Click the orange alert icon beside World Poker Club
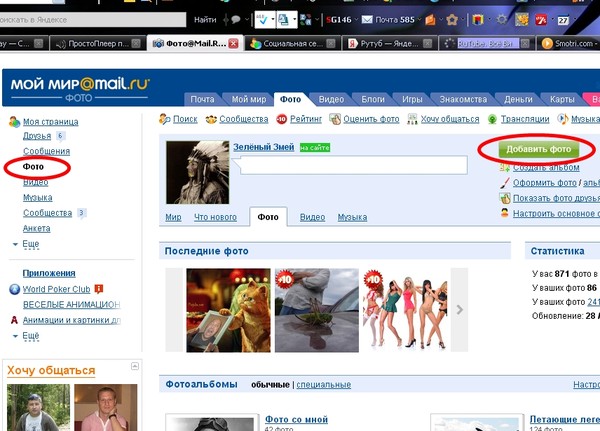The height and width of the screenshot is (431, 600). [x=99, y=289]
